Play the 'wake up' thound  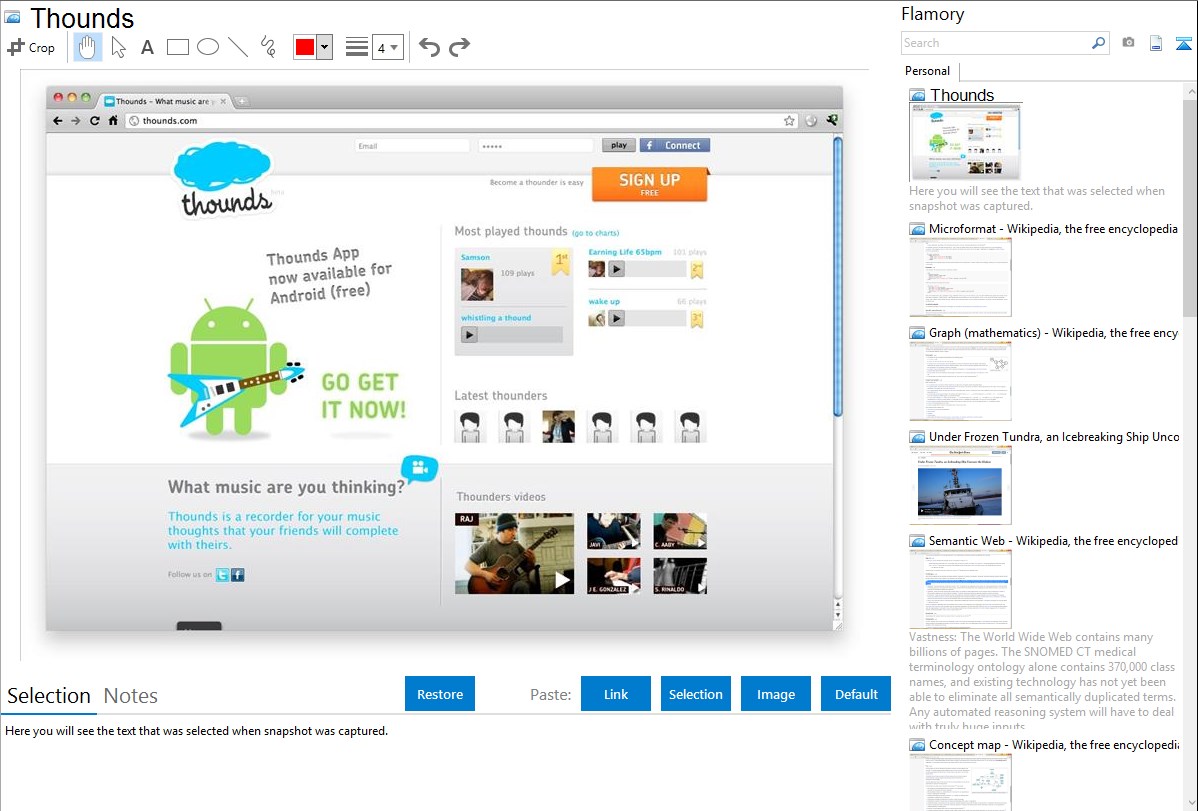pos(617,319)
